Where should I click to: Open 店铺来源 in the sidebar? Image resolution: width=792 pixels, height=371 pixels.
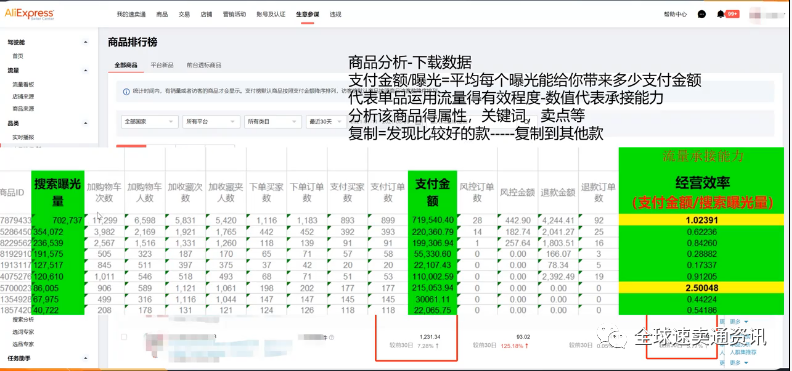click(23, 96)
